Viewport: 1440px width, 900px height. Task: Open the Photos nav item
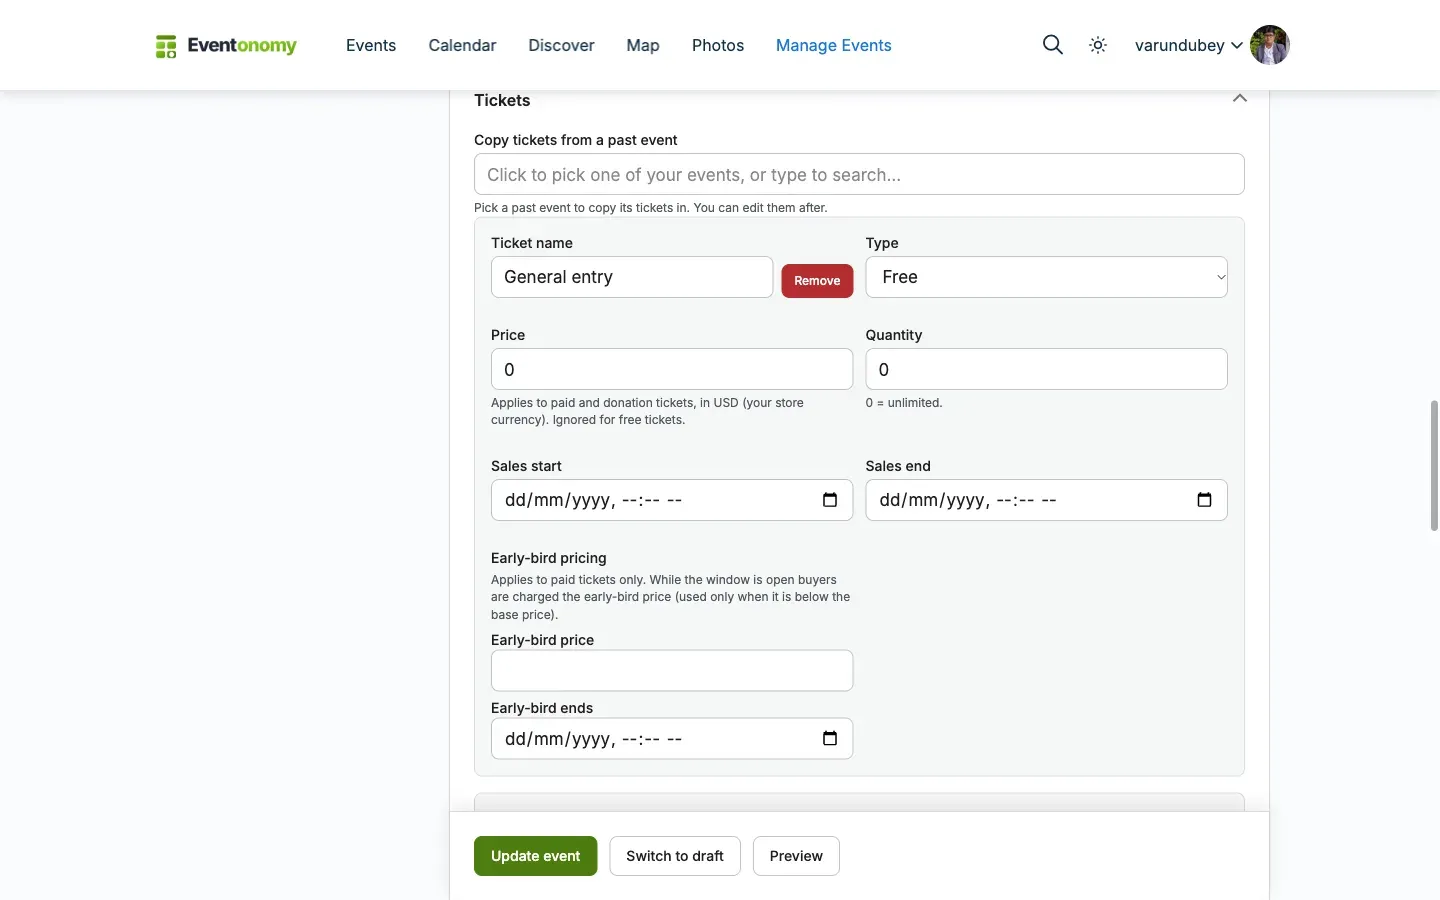pos(718,45)
